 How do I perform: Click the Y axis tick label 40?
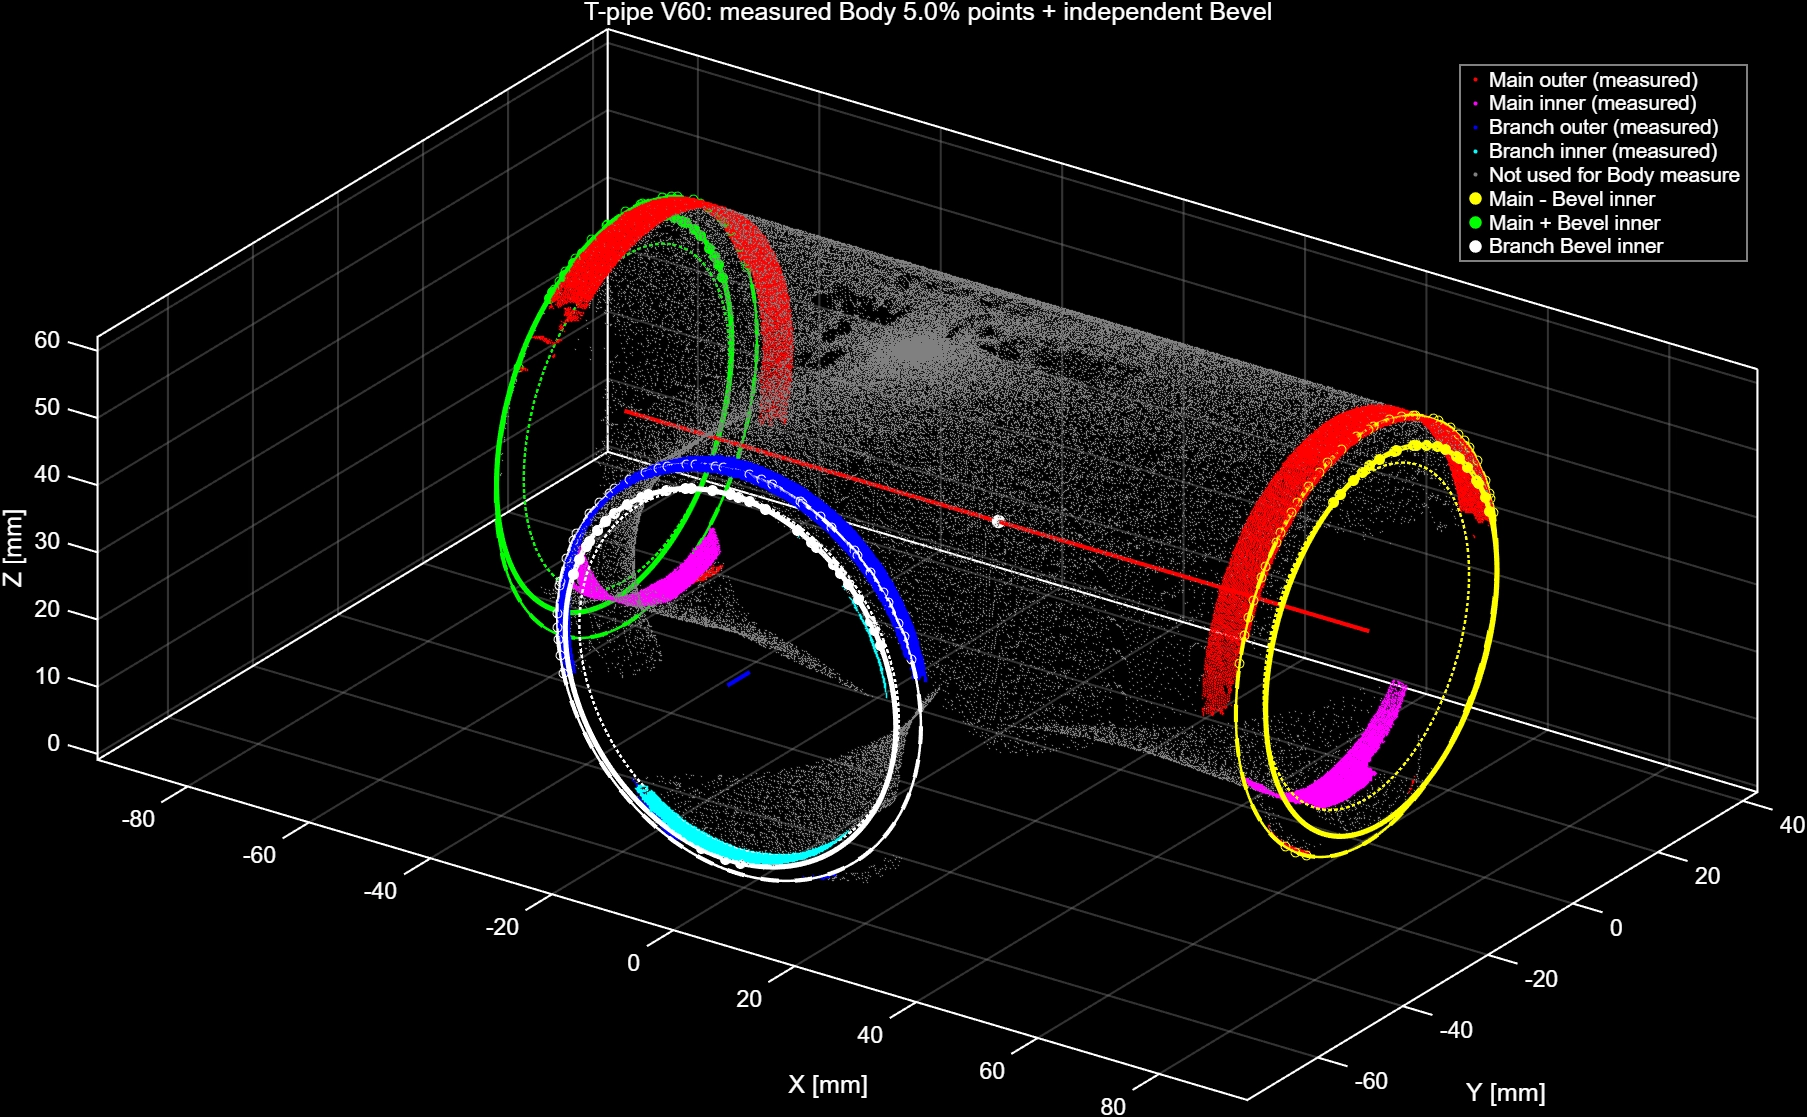[x=1792, y=825]
